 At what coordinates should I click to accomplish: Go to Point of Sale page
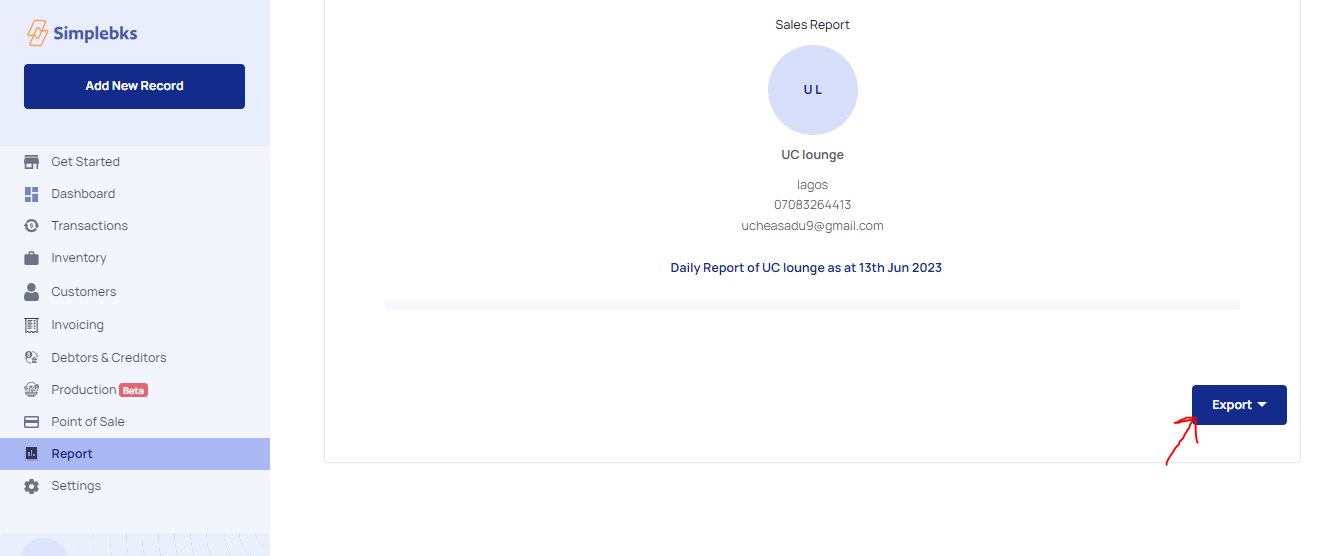point(88,422)
